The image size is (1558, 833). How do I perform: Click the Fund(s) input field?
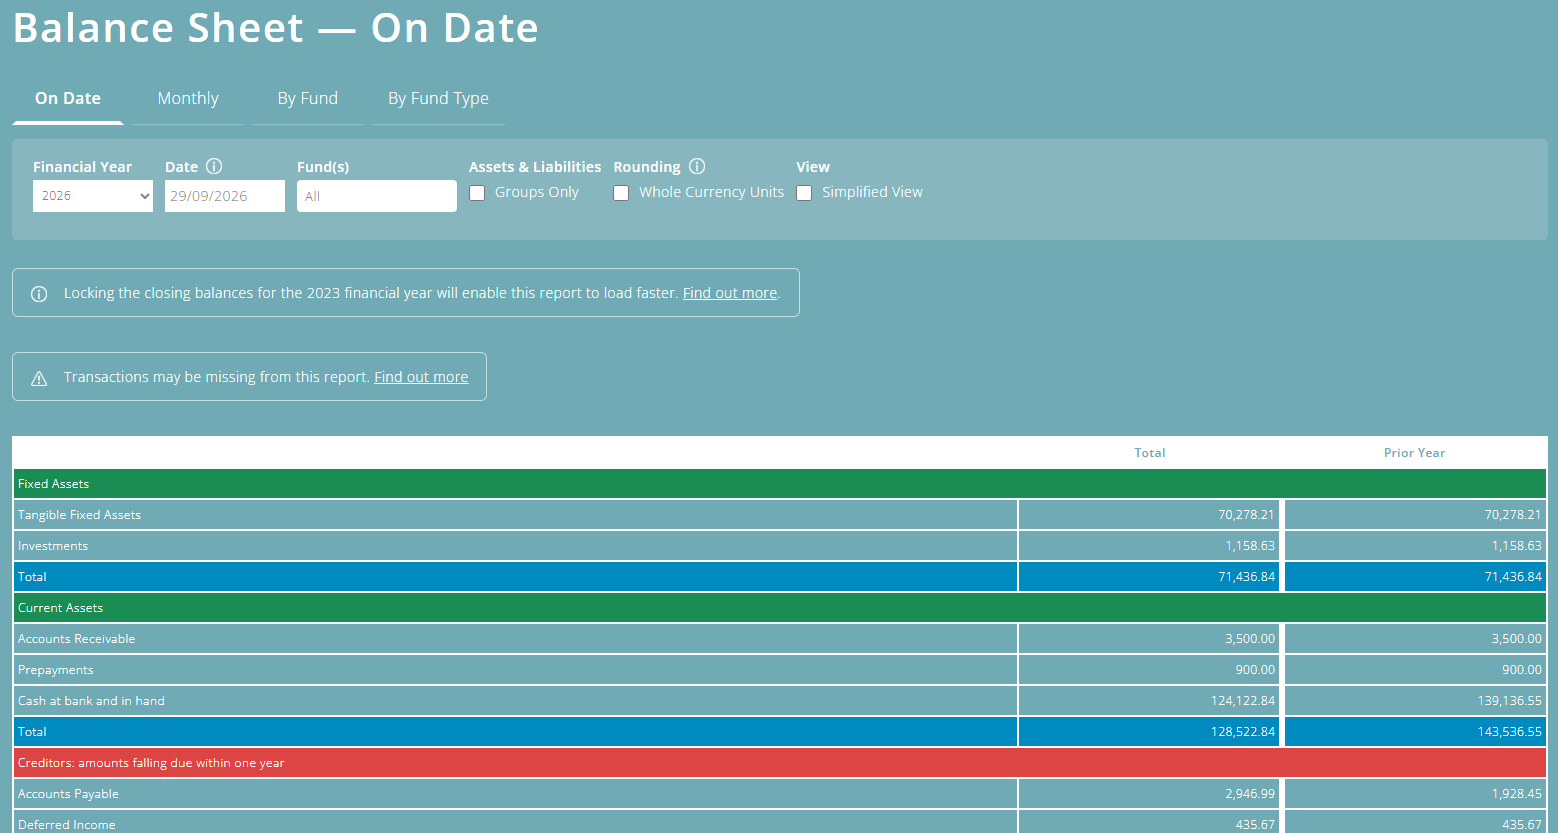[x=377, y=196]
